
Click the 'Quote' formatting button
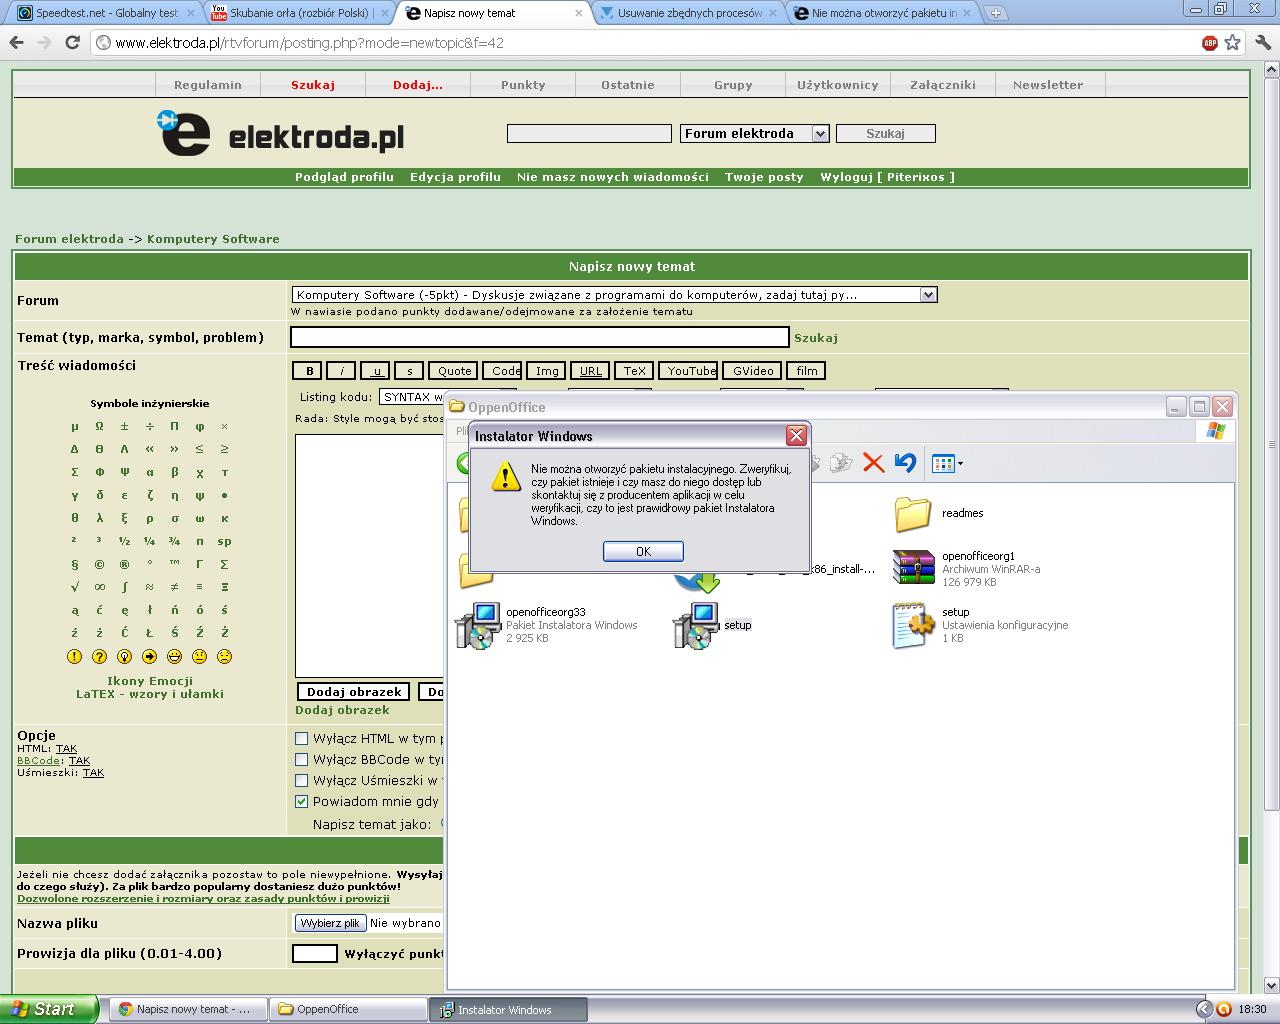point(454,371)
